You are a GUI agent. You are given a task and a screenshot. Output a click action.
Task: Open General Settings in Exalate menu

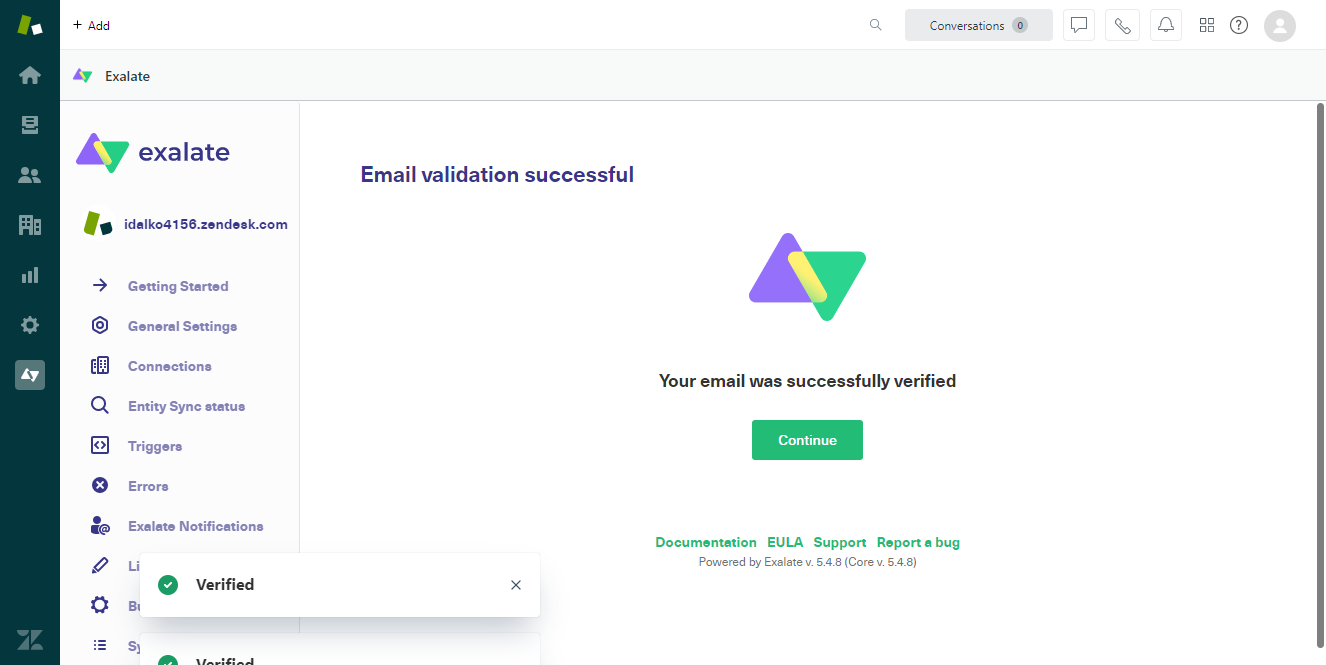(182, 326)
